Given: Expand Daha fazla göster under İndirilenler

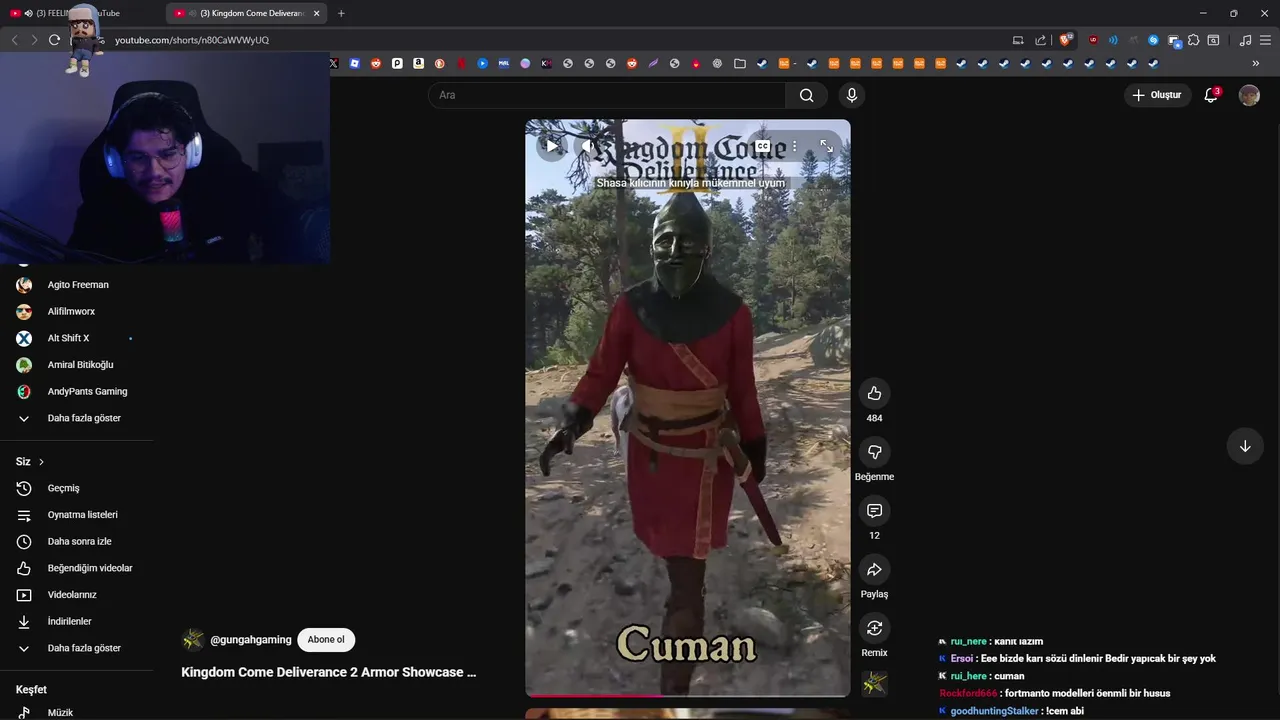Looking at the screenshot, I should pos(77,648).
